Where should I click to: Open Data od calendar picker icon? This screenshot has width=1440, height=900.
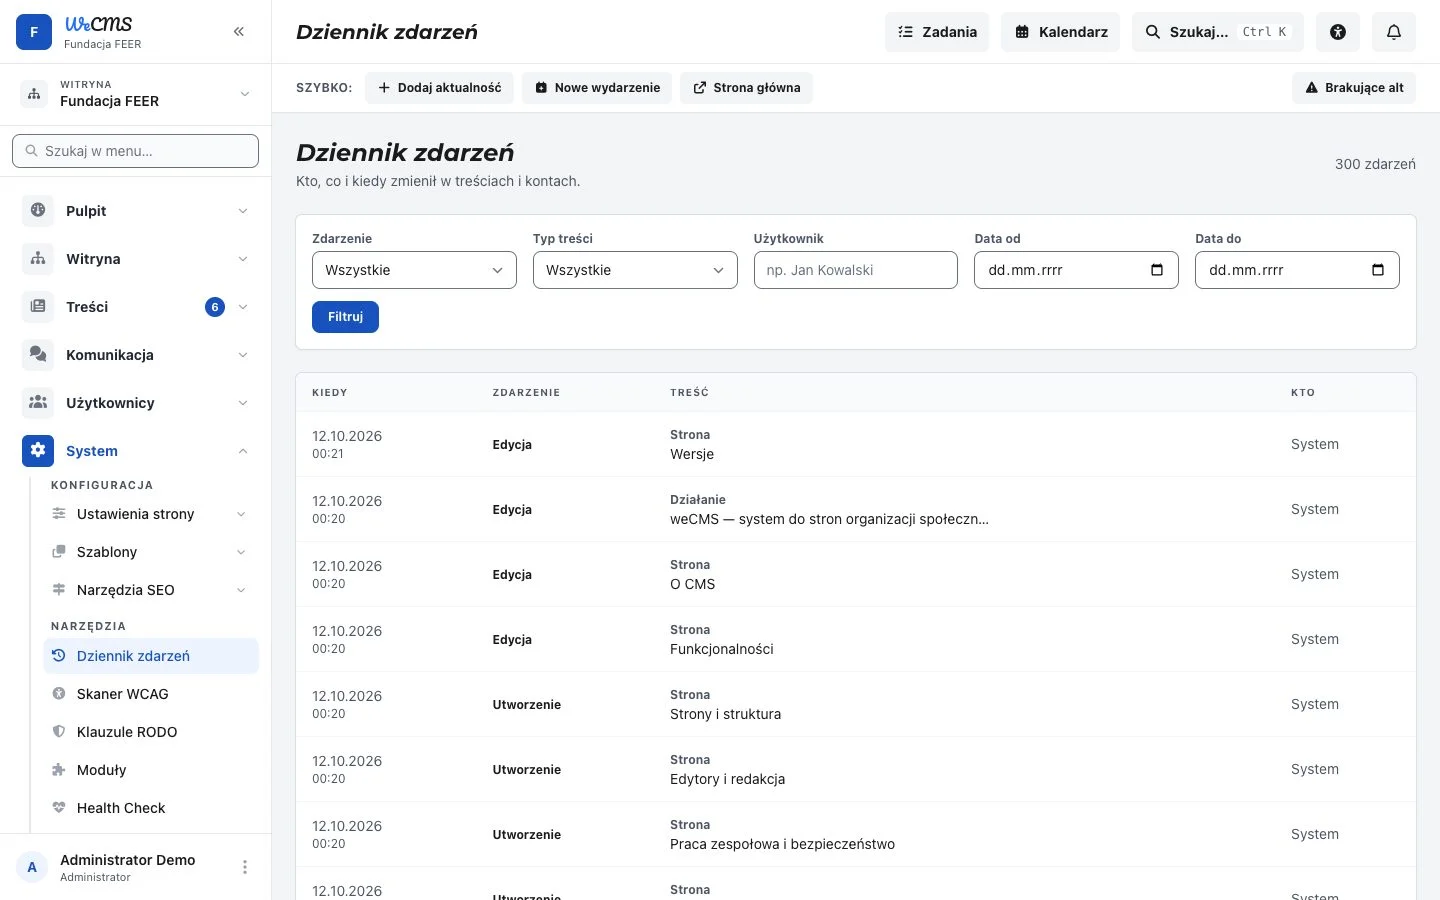(1157, 270)
